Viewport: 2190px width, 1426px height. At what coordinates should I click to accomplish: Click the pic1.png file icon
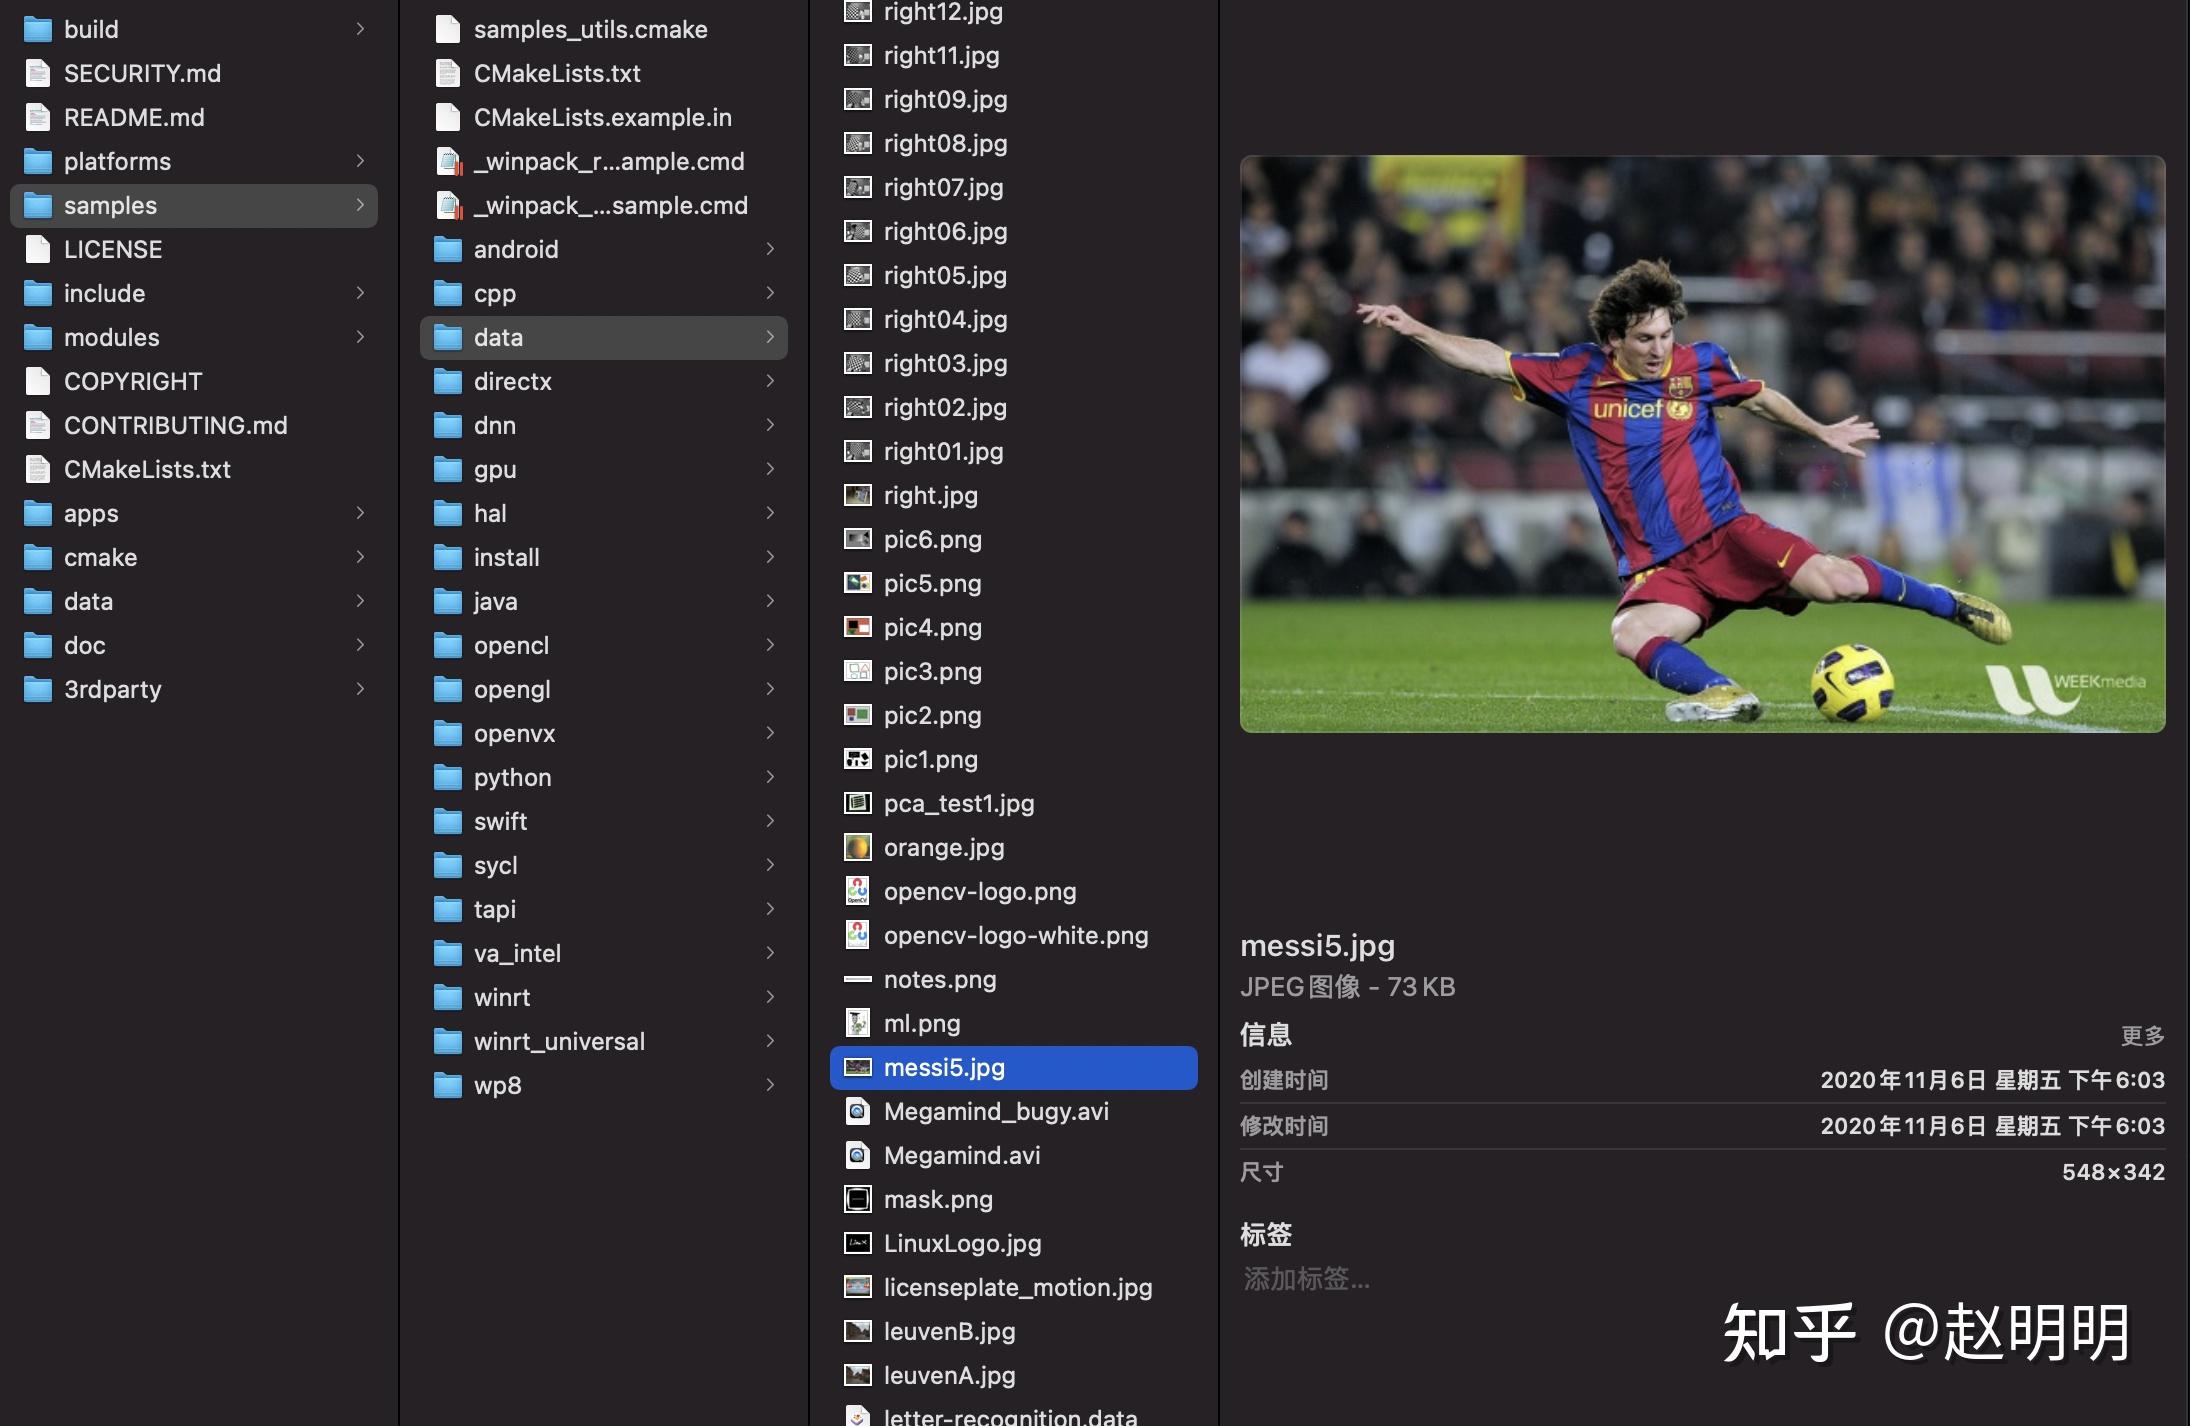pos(857,759)
